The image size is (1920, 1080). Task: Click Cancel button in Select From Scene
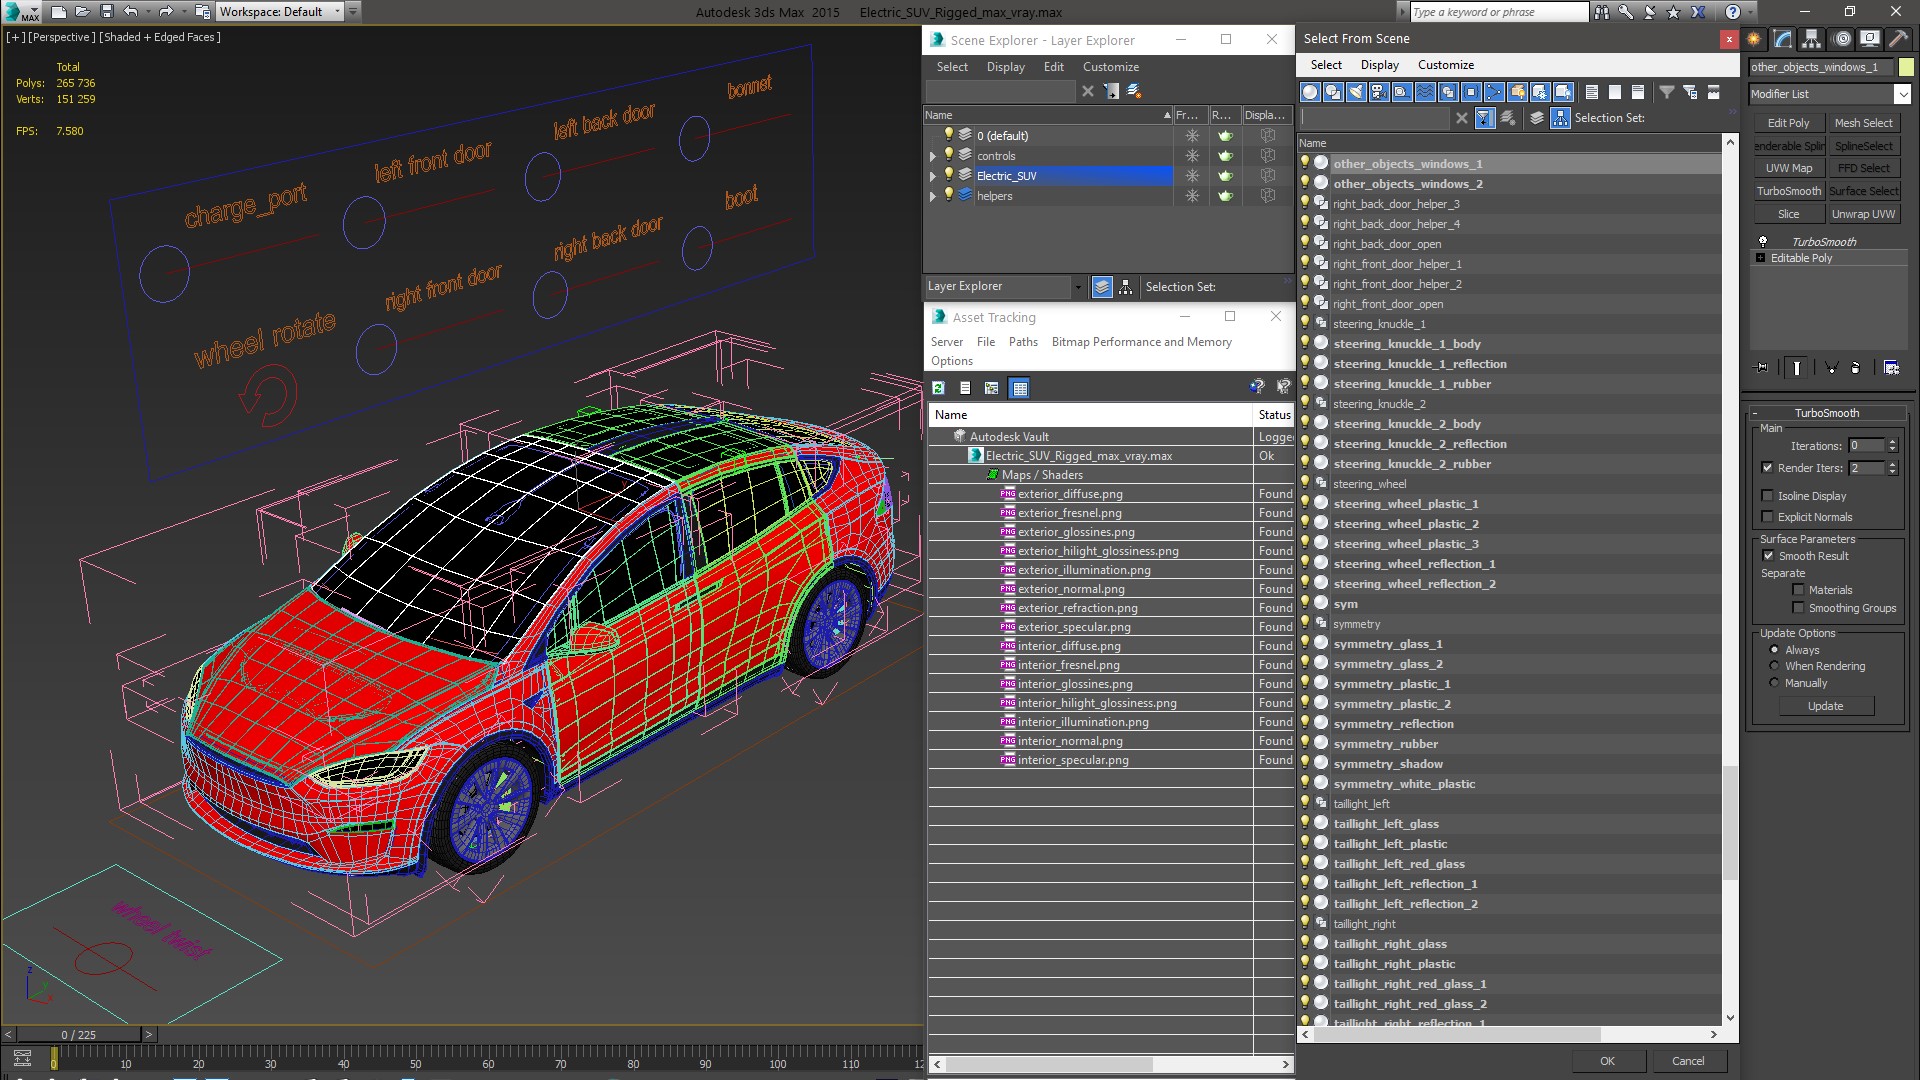coord(1688,1061)
